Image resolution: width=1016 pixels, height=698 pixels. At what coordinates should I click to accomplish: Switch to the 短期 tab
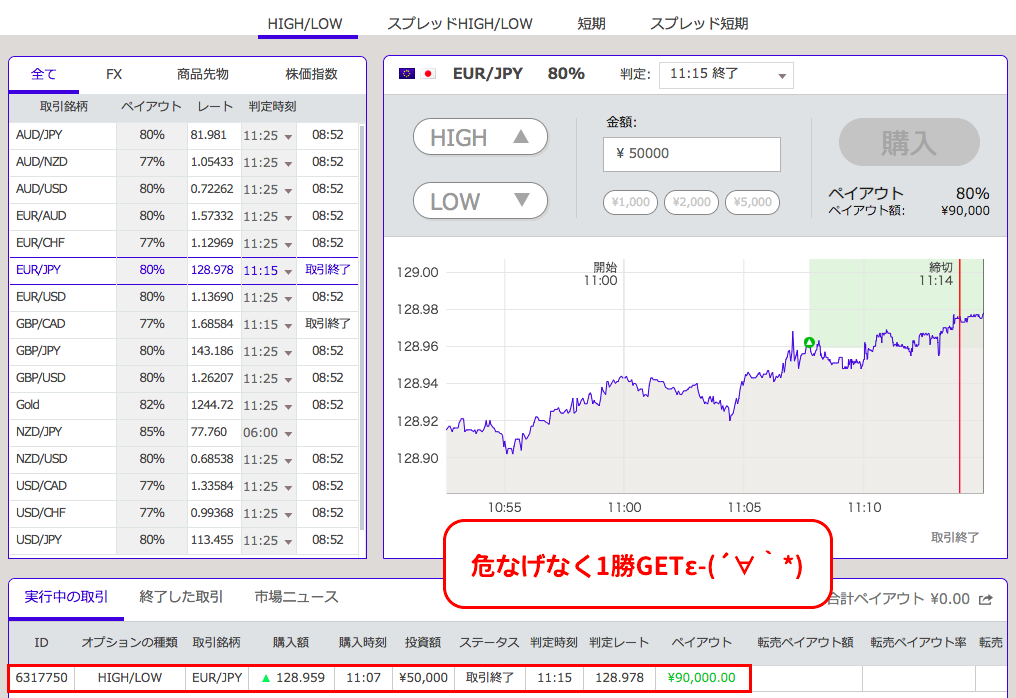pos(591,23)
